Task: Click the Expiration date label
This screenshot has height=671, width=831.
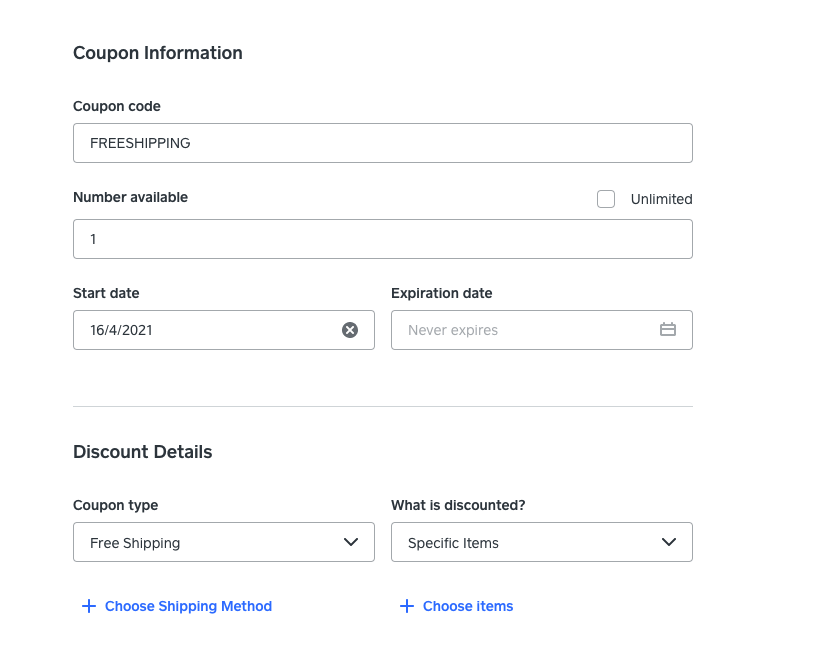Action: (x=441, y=293)
